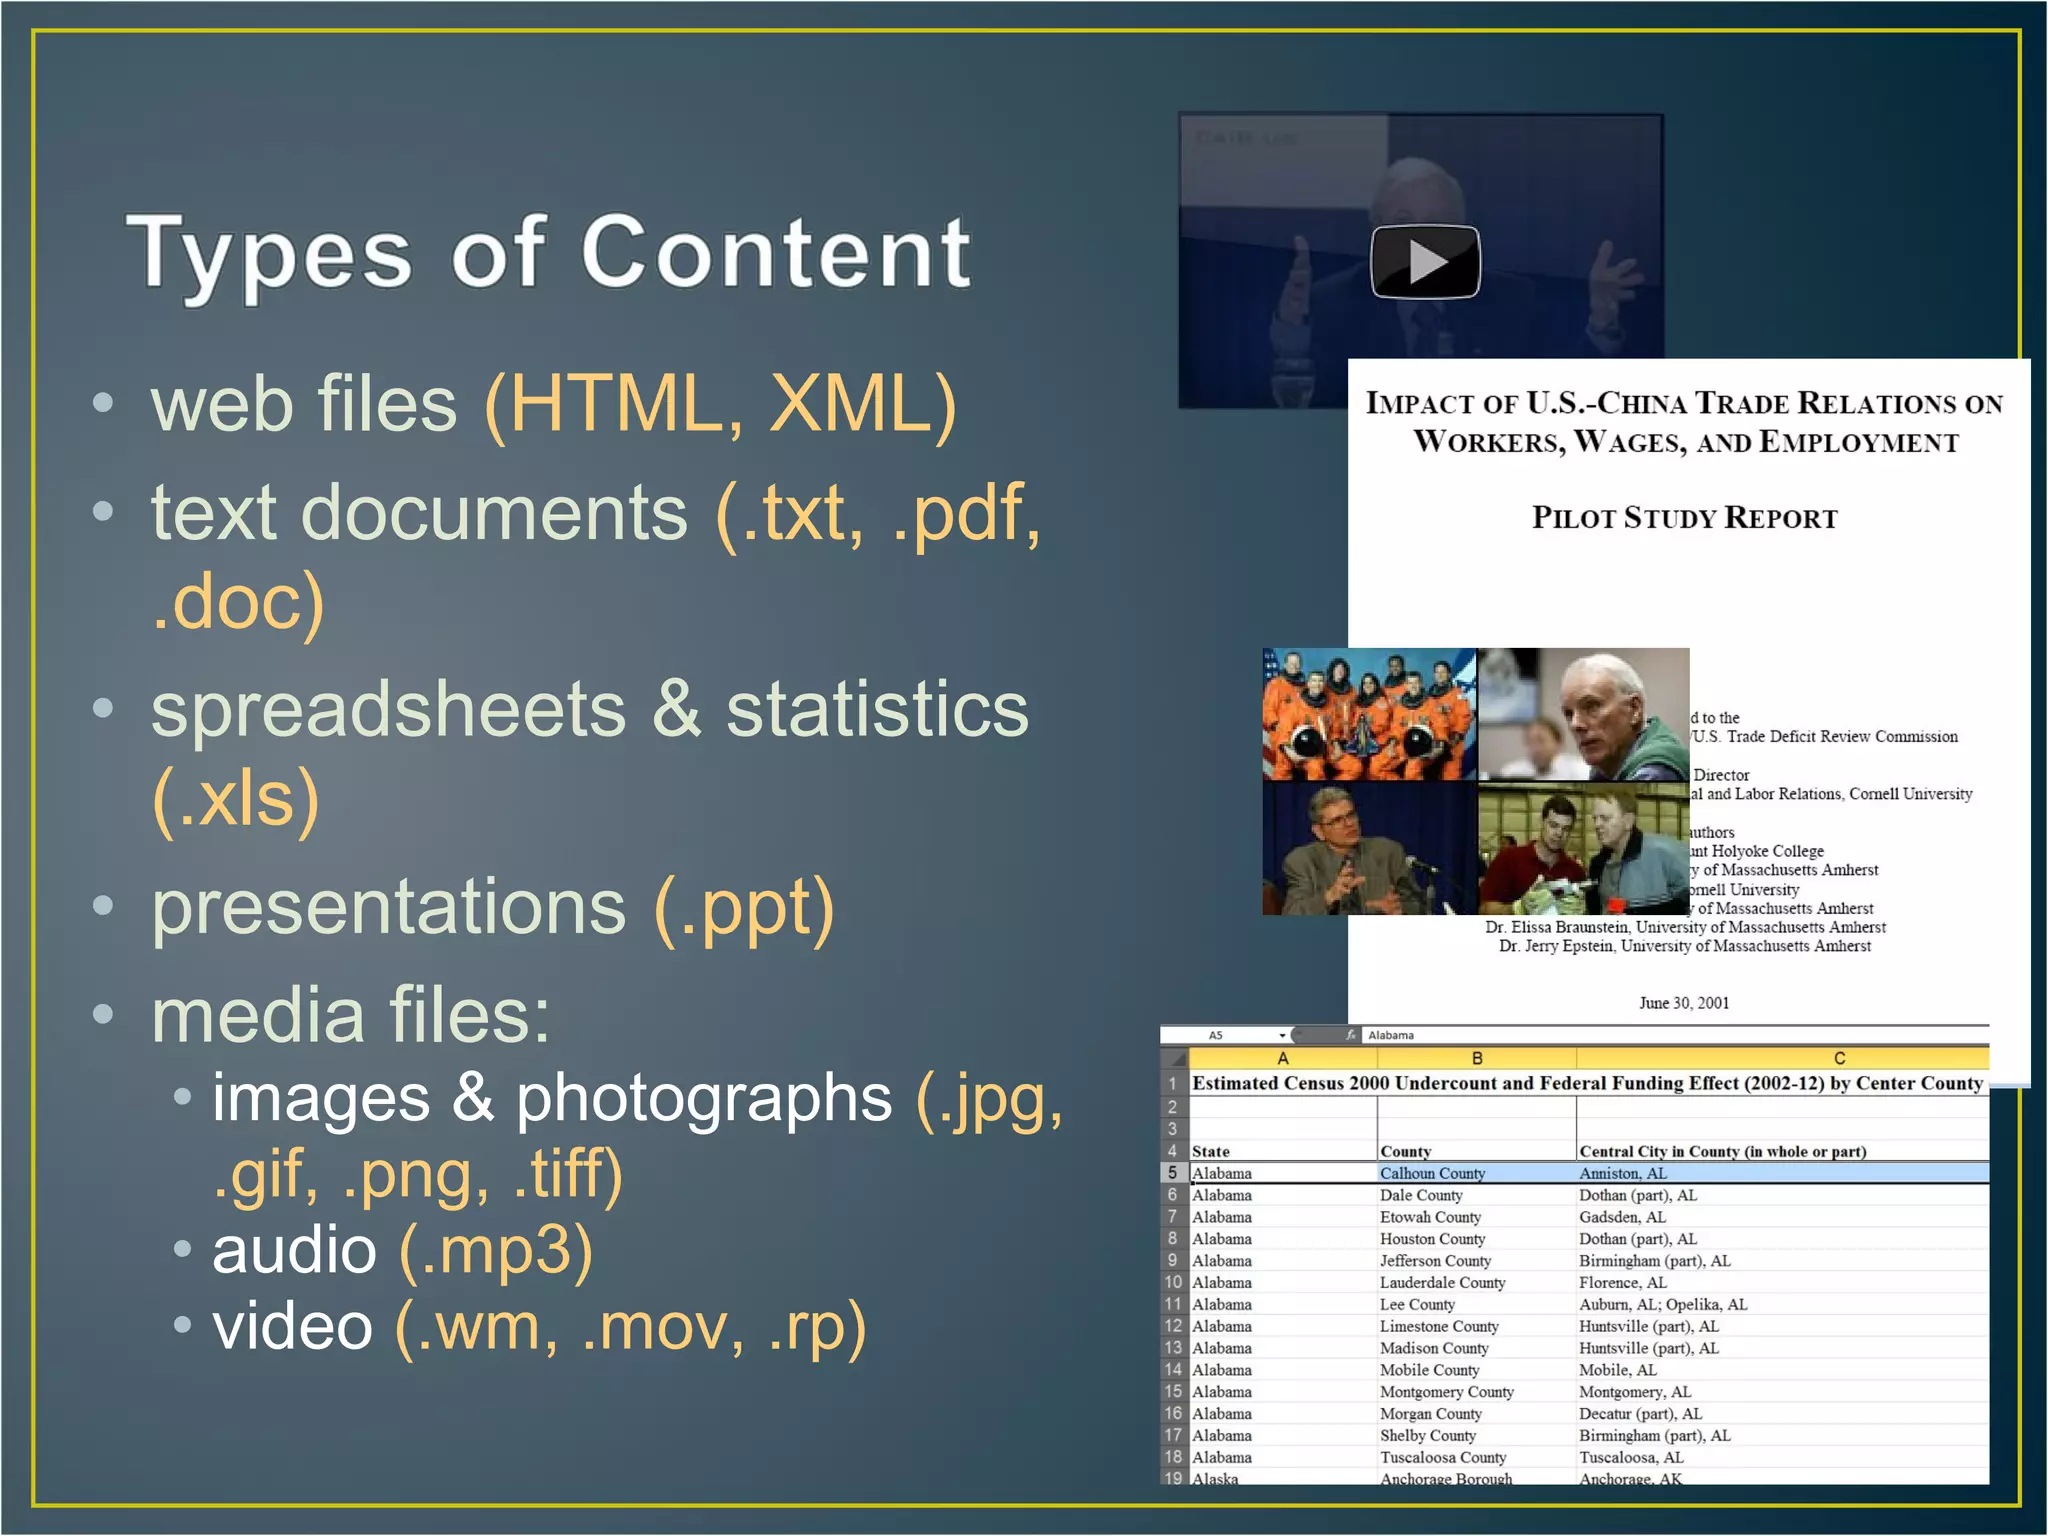Click the 'Lee County' cell
Screen dimensions: 2048x1536
coord(1477,1305)
